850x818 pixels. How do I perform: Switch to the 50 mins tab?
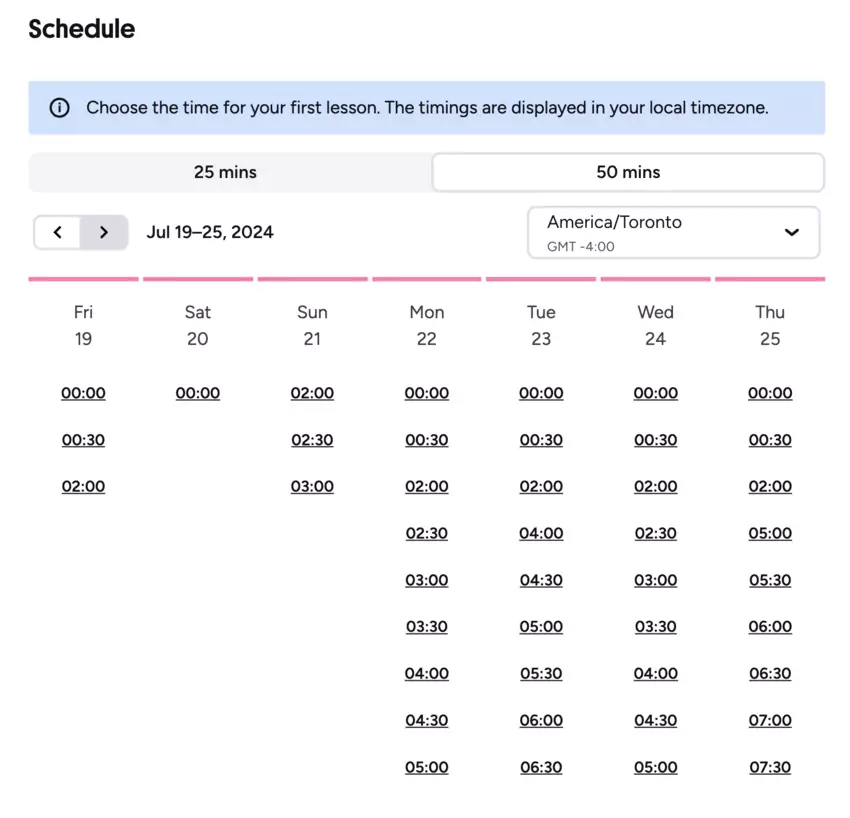[x=628, y=172]
